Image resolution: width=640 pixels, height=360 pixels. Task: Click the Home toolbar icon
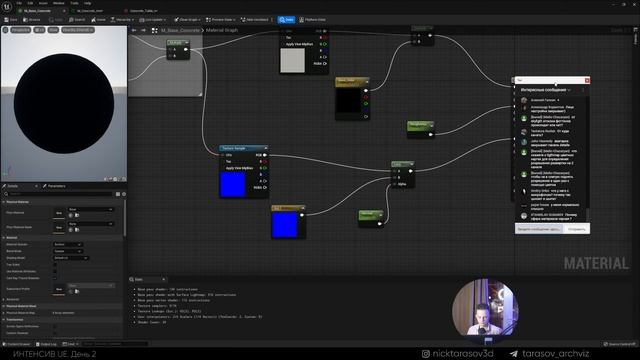(98, 20)
